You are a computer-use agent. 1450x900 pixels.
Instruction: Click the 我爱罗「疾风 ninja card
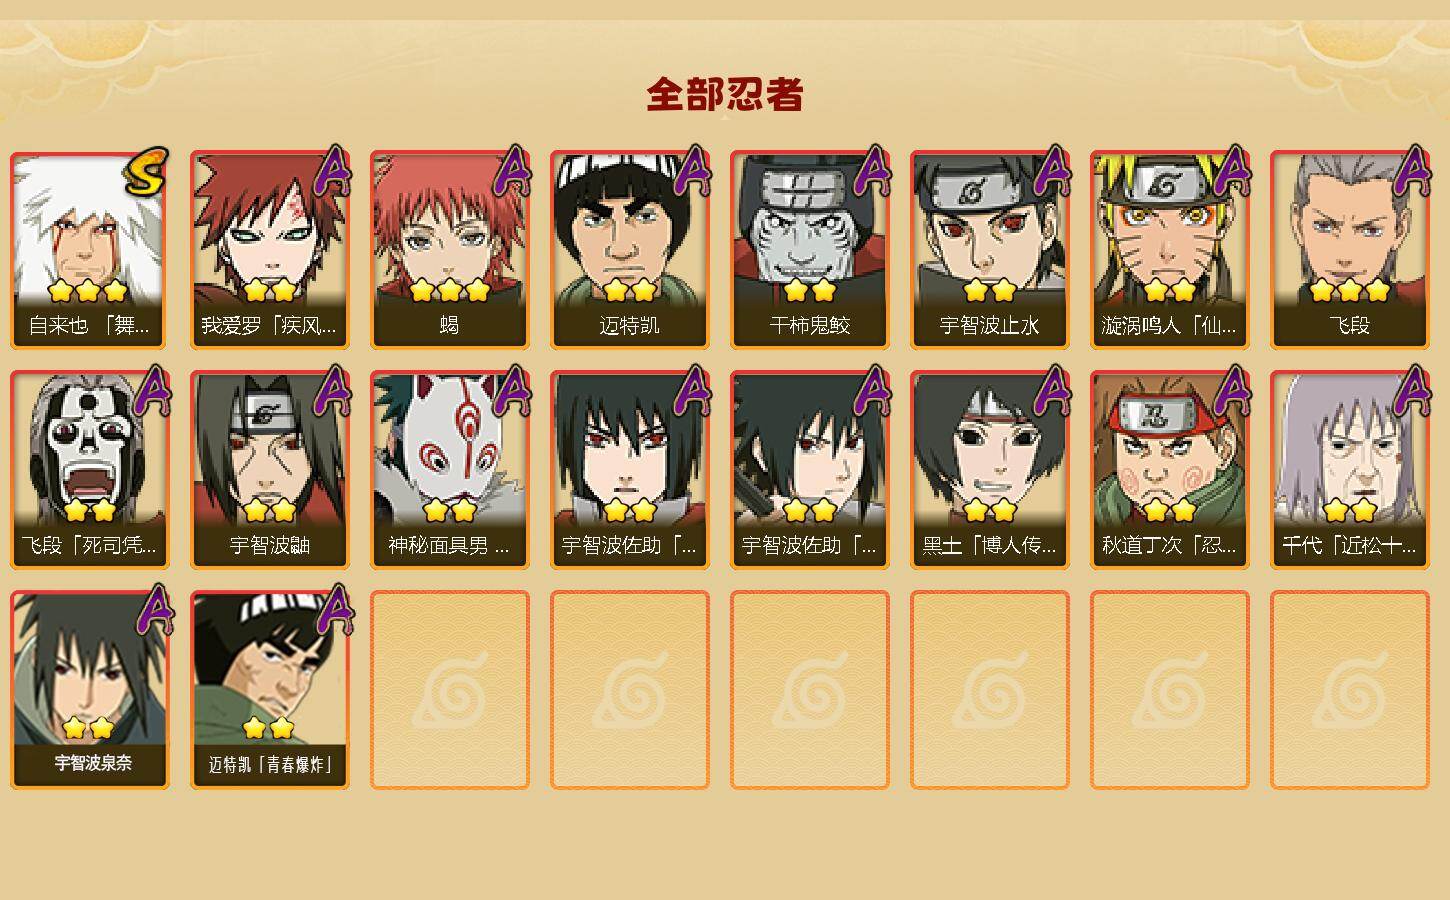tap(269, 250)
